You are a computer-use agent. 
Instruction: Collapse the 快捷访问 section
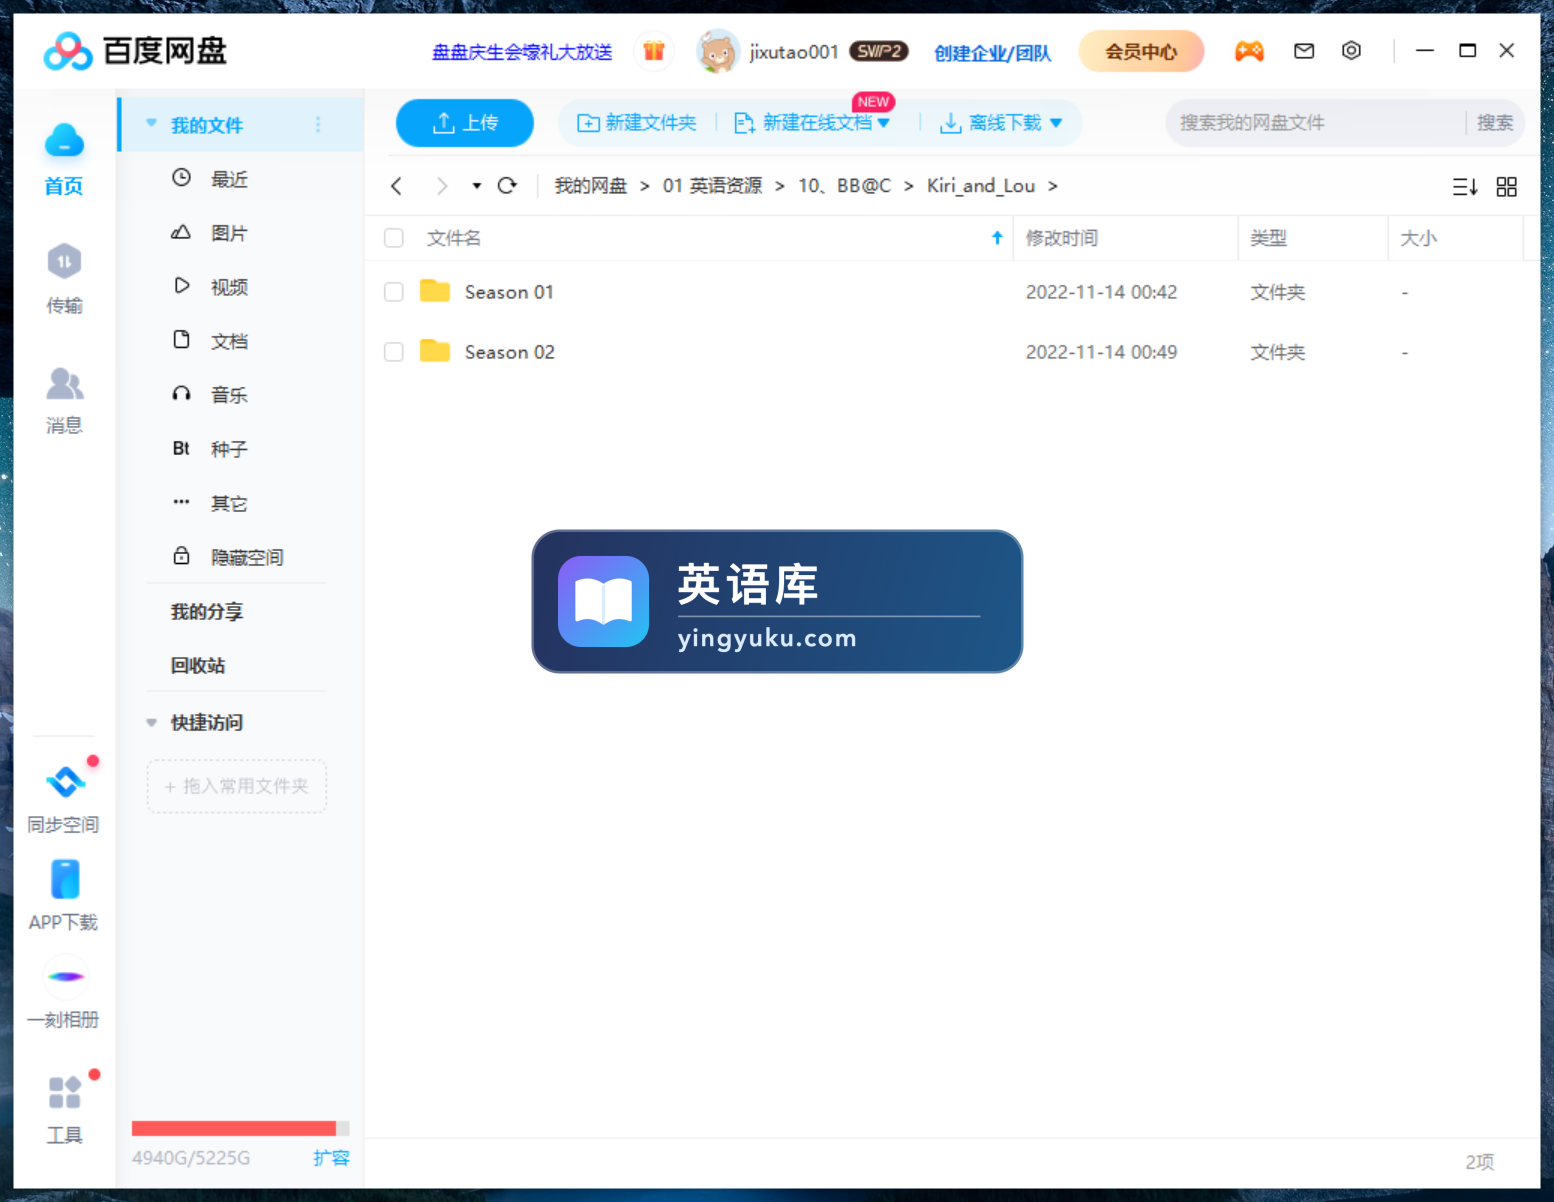point(152,722)
